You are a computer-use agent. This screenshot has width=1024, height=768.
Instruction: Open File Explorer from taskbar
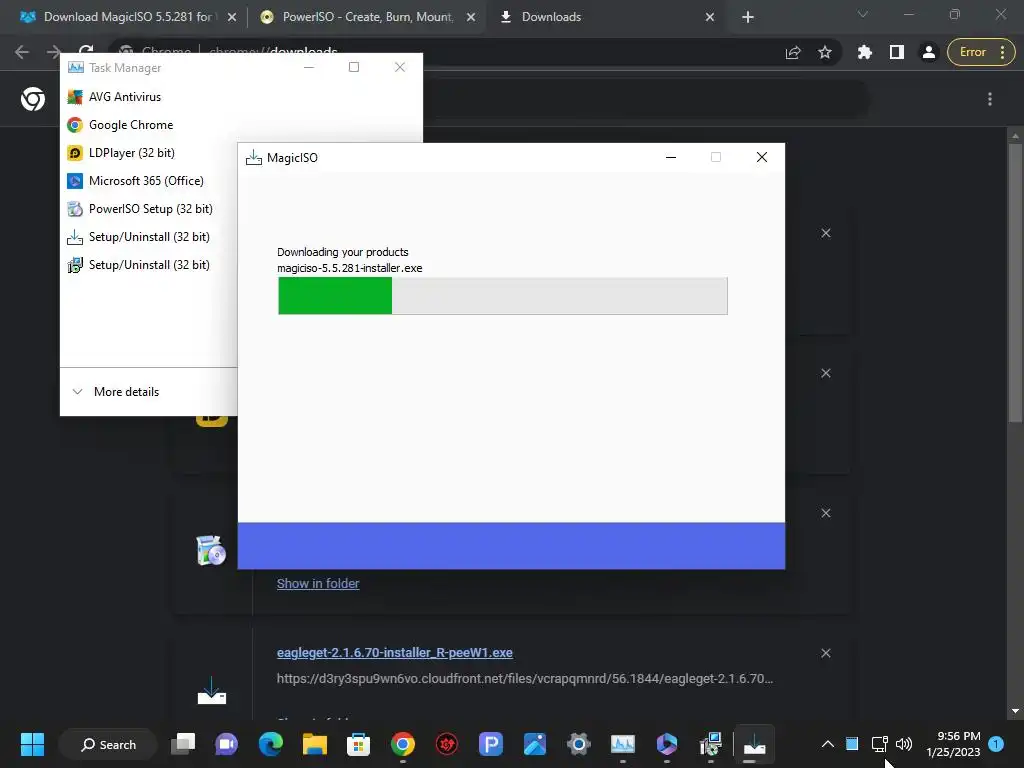tap(314, 744)
